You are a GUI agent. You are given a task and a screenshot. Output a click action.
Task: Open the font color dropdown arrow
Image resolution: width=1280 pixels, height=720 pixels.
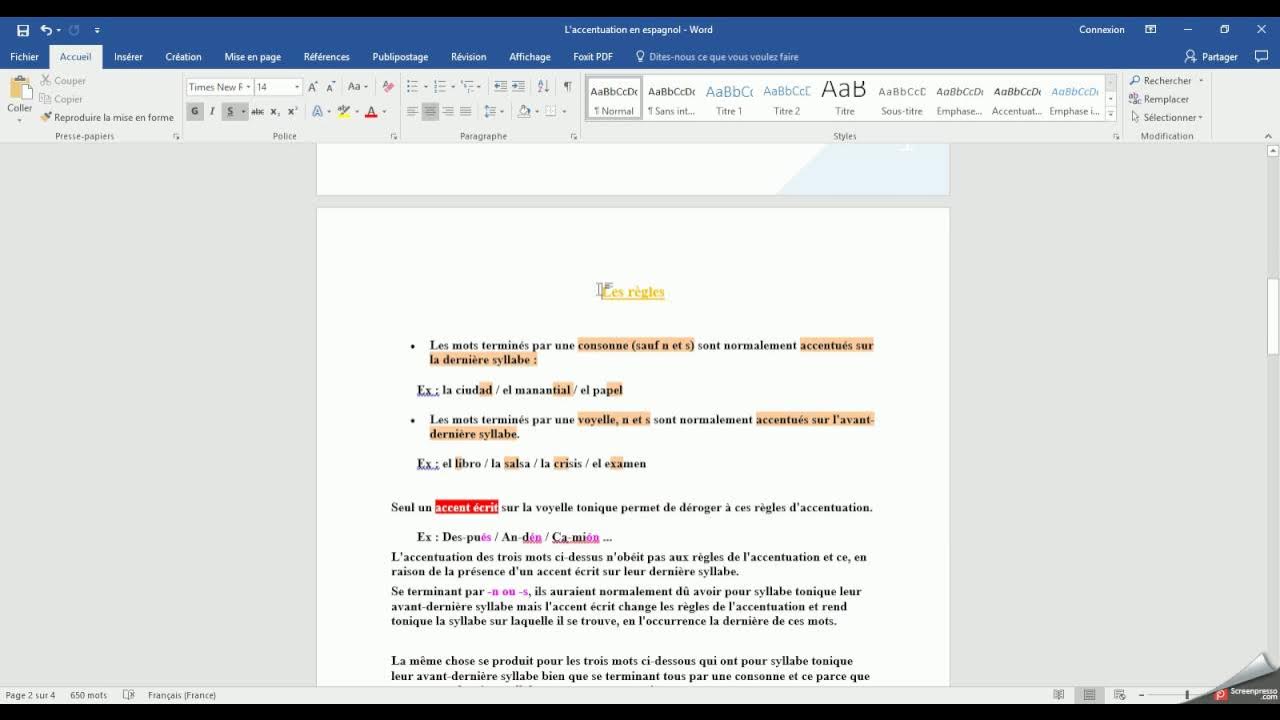pos(384,111)
